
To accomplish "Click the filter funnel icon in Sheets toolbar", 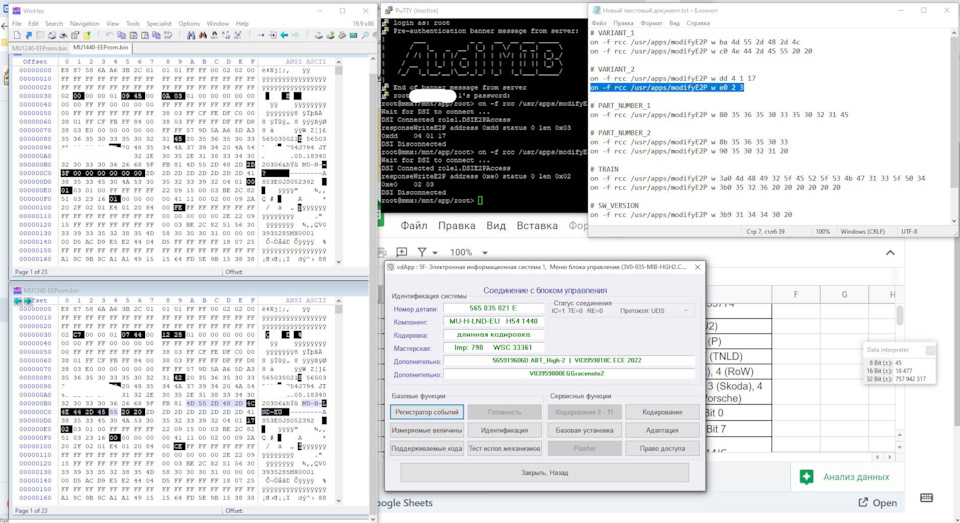I will 422,252.
